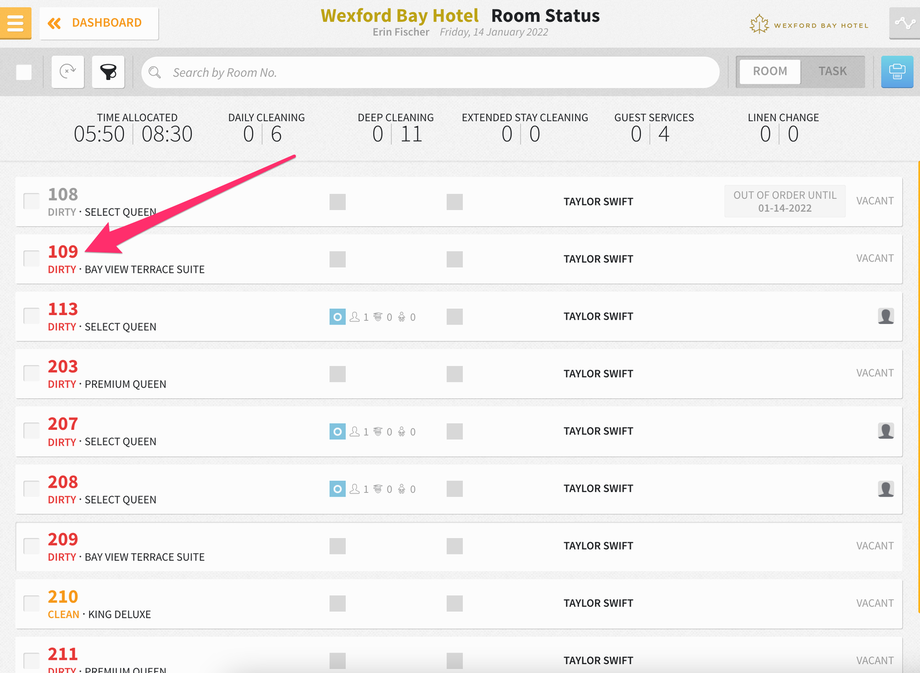Open room number 108
This screenshot has width=920, height=673.
[63, 194]
